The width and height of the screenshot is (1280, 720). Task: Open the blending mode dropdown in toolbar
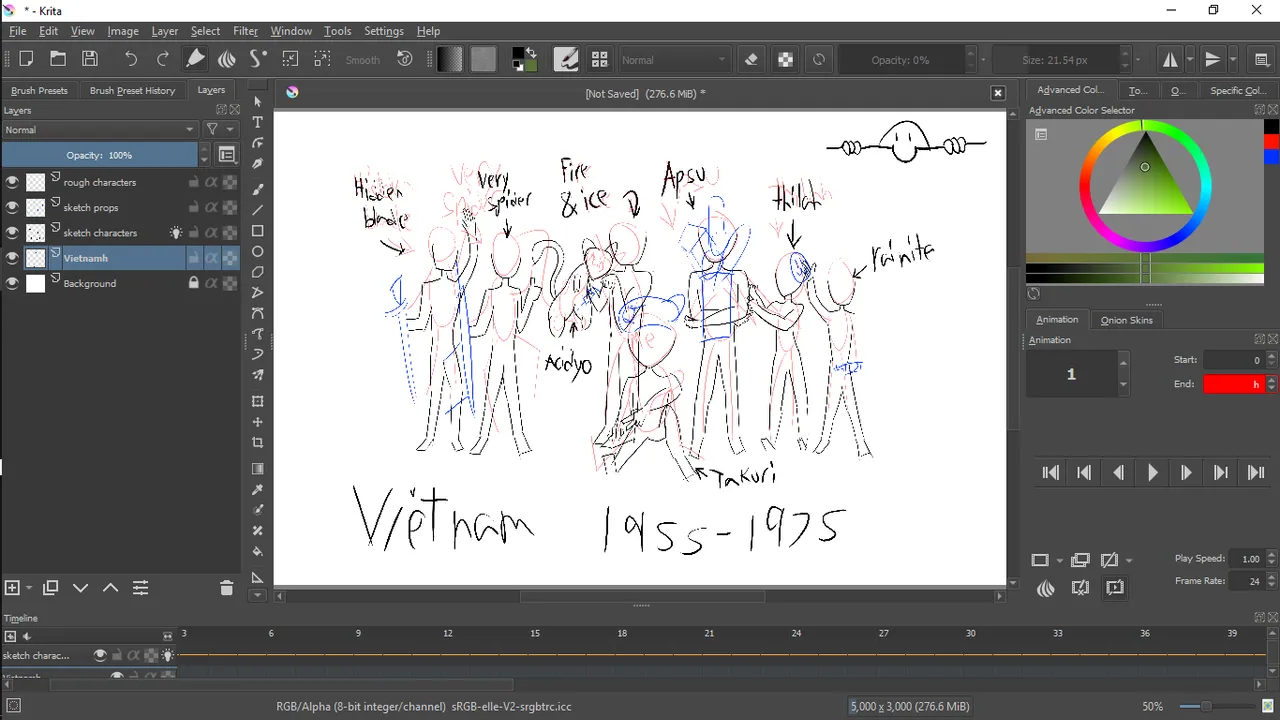674,60
